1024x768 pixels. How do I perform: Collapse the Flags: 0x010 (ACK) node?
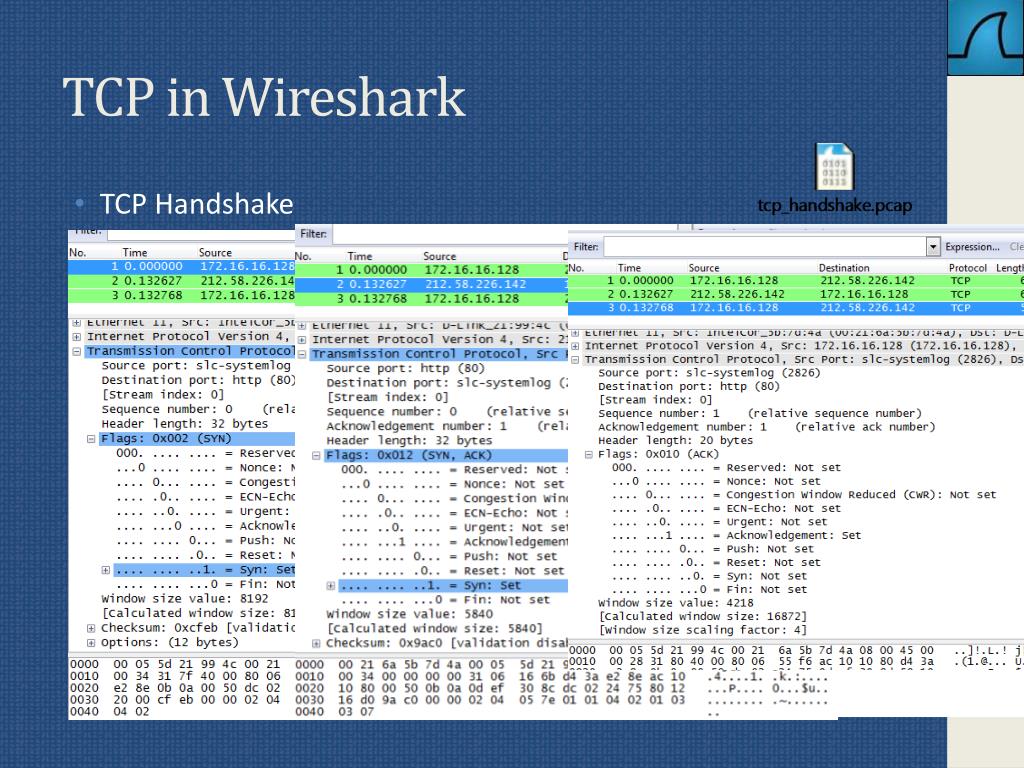tap(588, 454)
